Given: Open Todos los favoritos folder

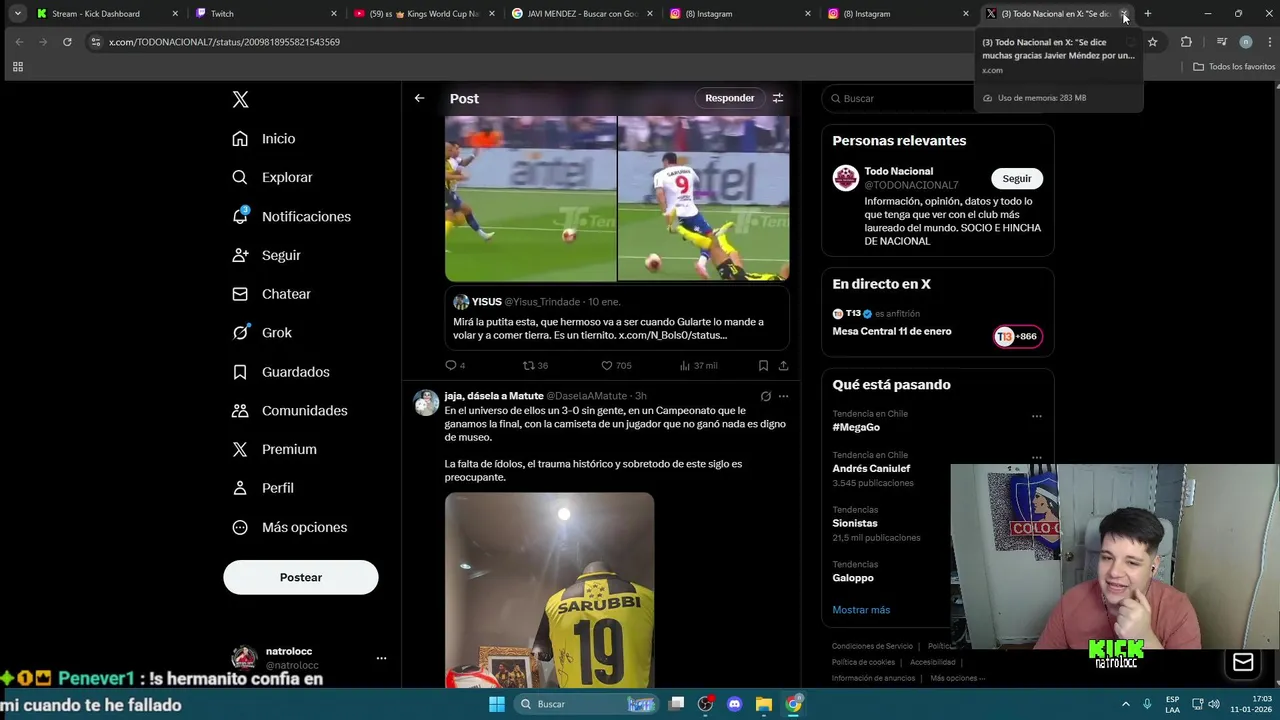Looking at the screenshot, I should click(1234, 67).
